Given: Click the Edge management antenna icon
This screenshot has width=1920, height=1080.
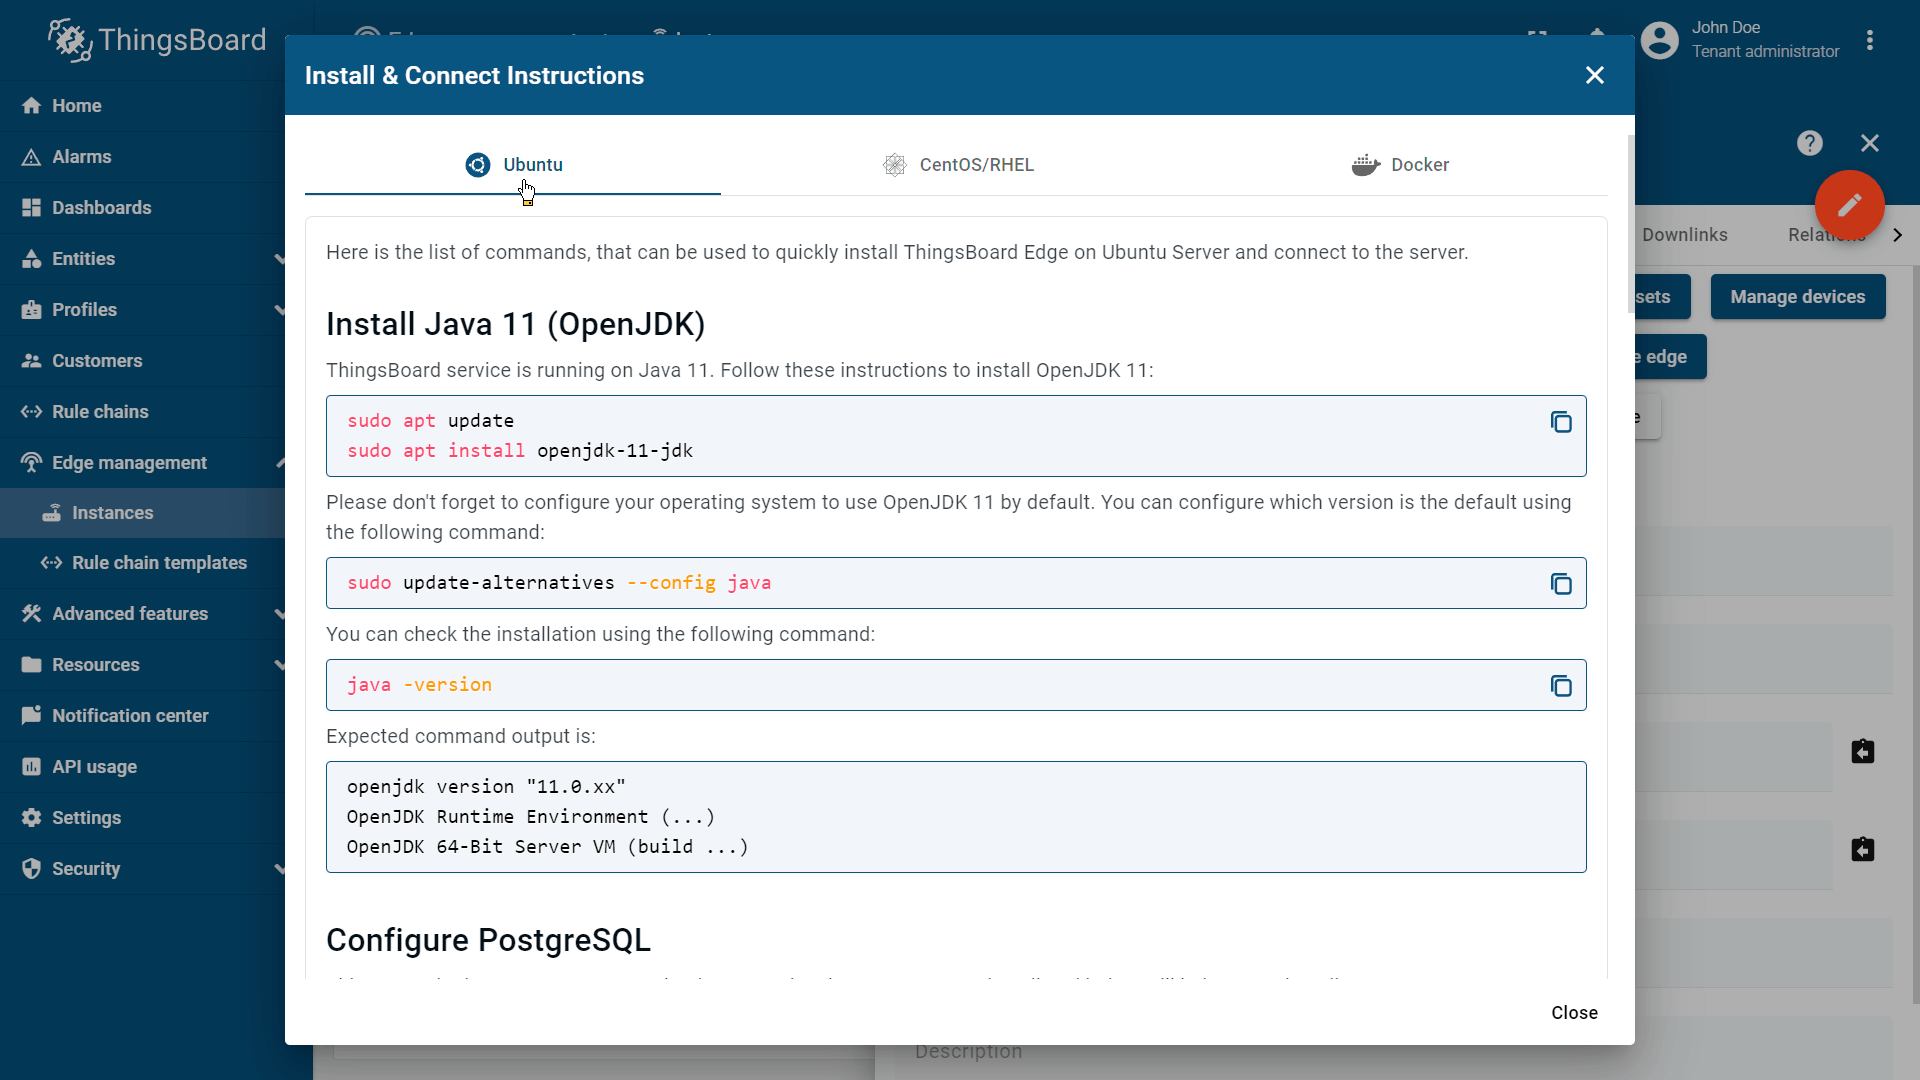Looking at the screenshot, I should [x=31, y=463].
